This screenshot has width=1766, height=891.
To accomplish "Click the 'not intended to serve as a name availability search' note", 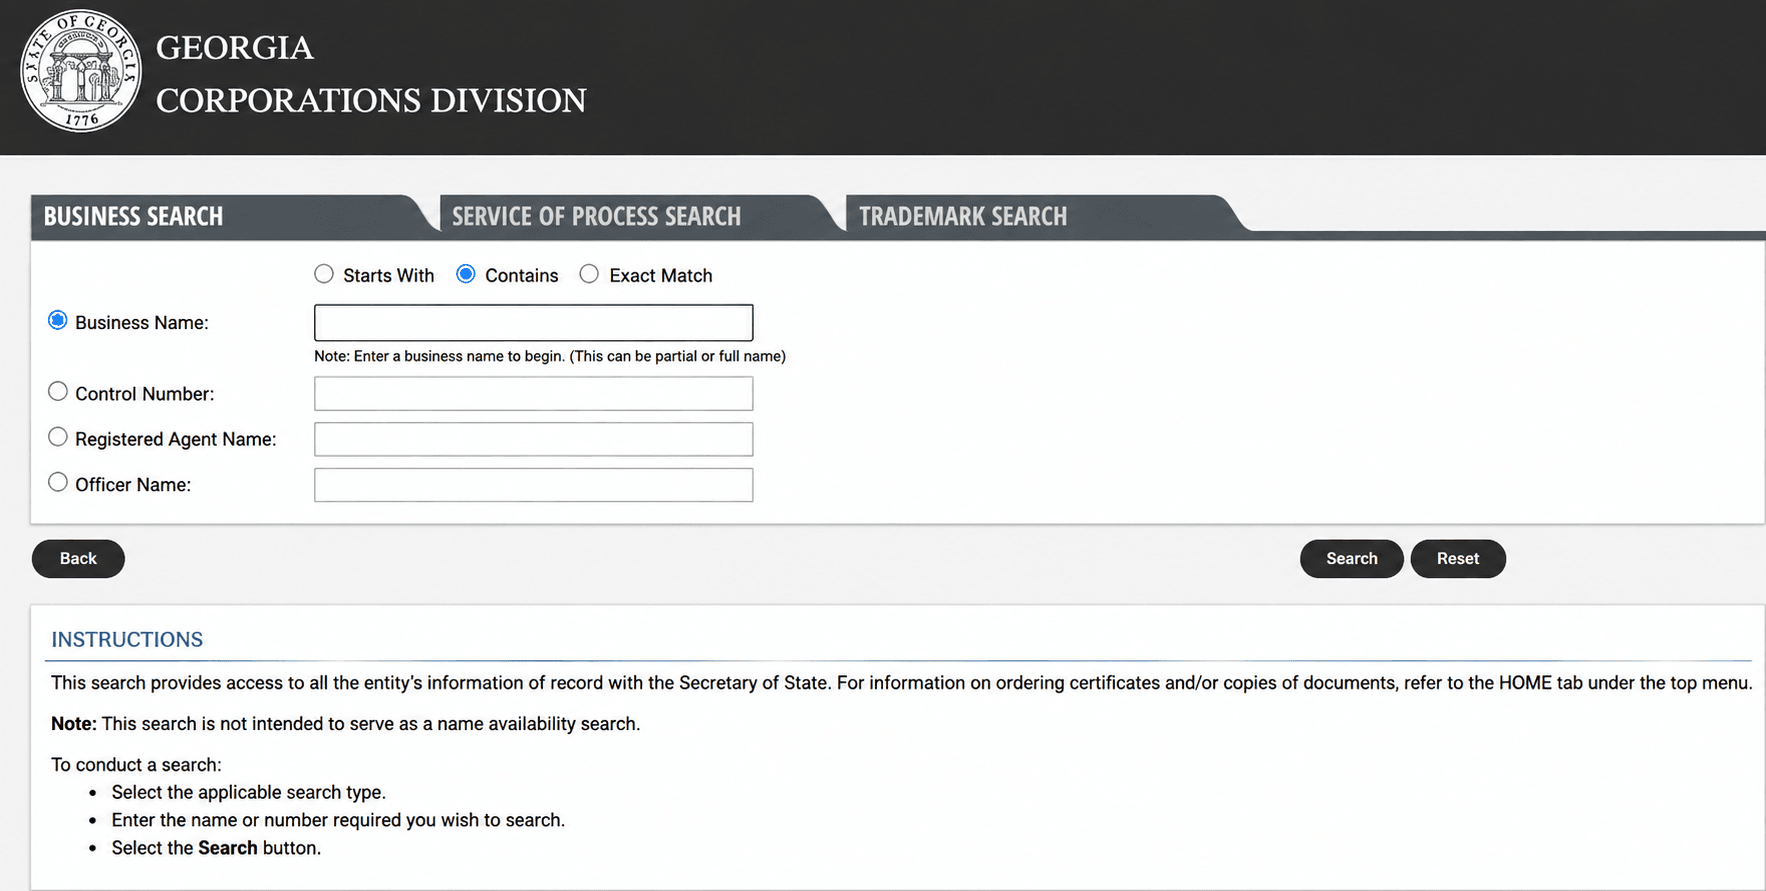I will pyautogui.click(x=345, y=724).
